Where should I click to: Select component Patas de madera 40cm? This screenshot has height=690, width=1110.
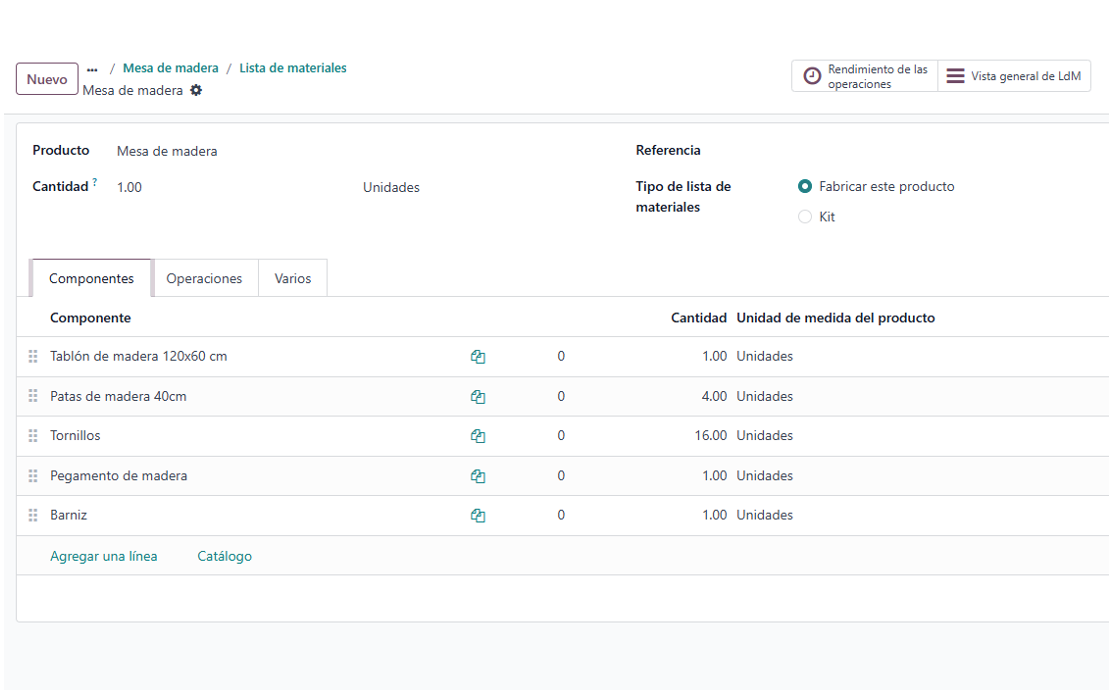(118, 396)
